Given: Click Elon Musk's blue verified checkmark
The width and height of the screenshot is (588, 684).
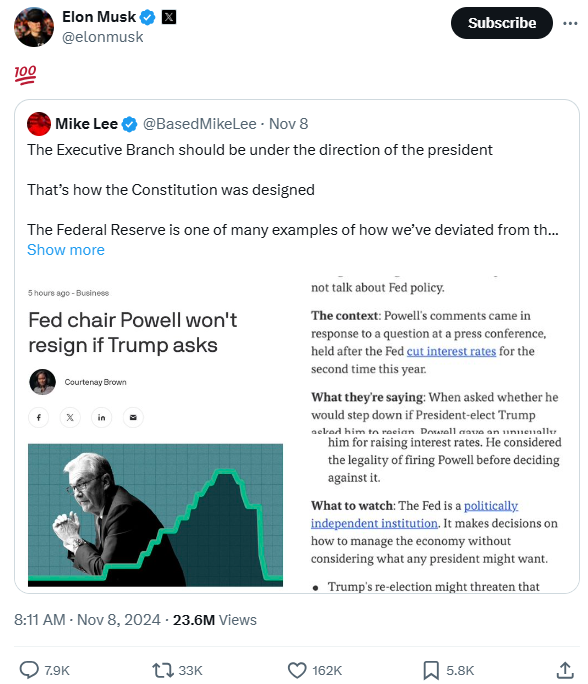Looking at the screenshot, I should [x=147, y=17].
